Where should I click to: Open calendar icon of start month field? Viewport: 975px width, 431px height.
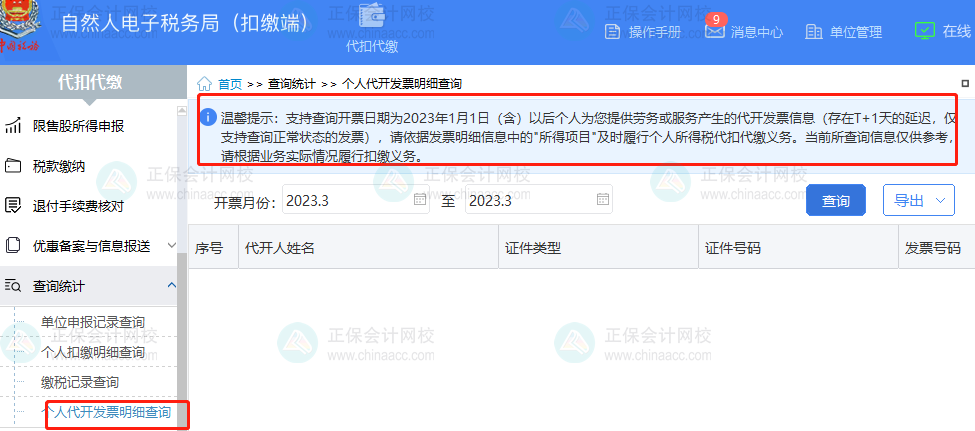[420, 199]
